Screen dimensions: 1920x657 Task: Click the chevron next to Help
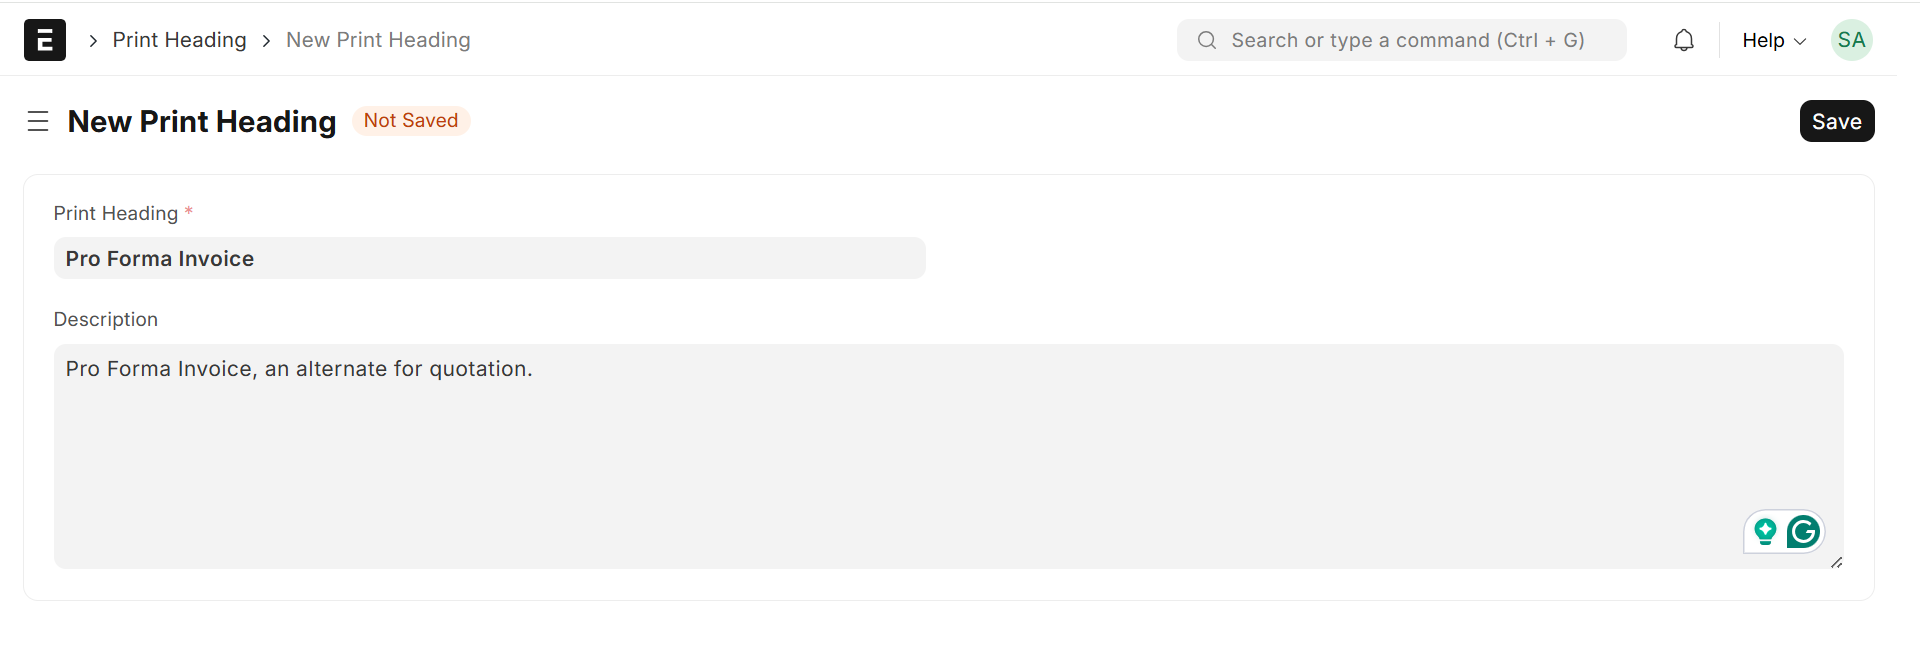1800,41
